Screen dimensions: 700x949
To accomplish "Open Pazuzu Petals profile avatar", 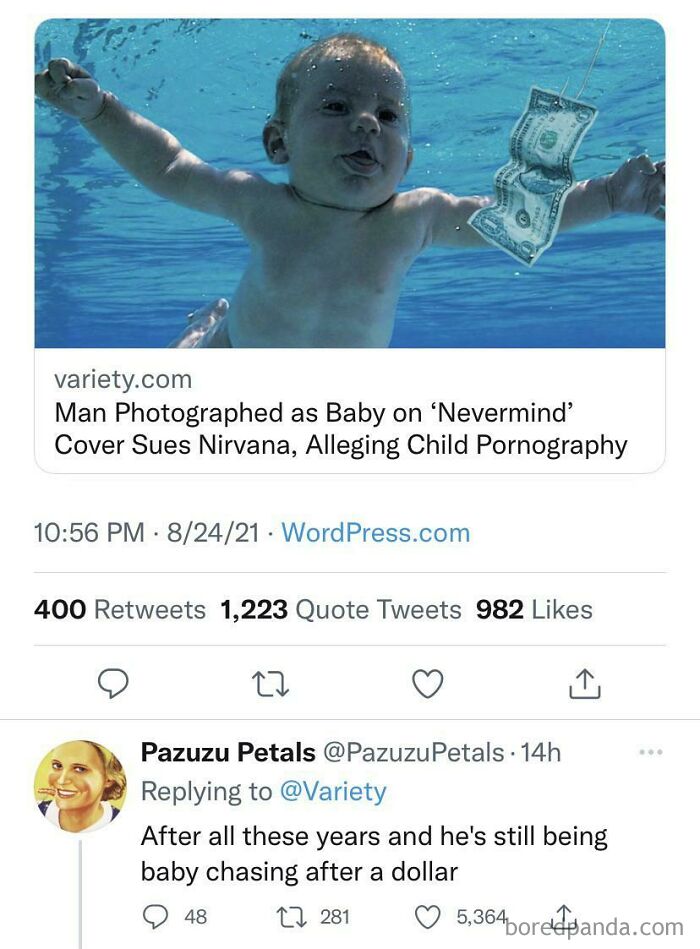I will (80, 785).
